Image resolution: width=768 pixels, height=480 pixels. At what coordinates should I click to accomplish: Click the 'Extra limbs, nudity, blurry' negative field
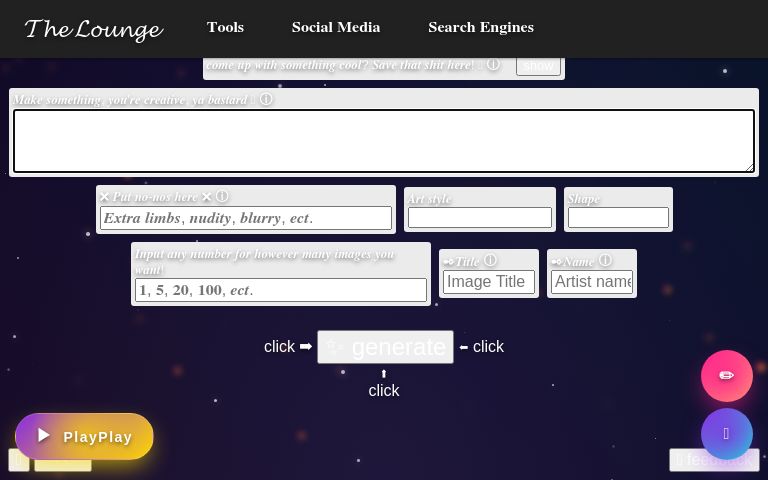[245, 218]
